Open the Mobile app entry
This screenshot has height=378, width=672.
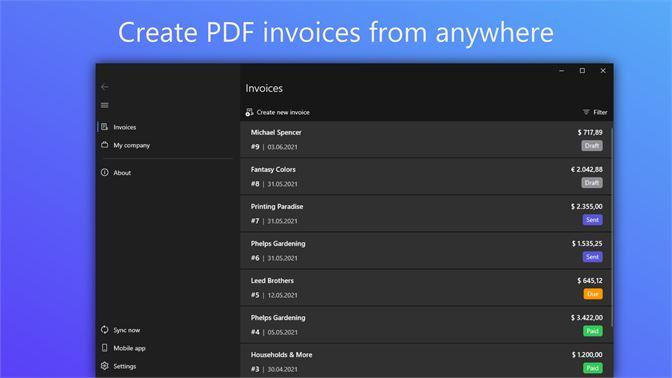(x=129, y=348)
